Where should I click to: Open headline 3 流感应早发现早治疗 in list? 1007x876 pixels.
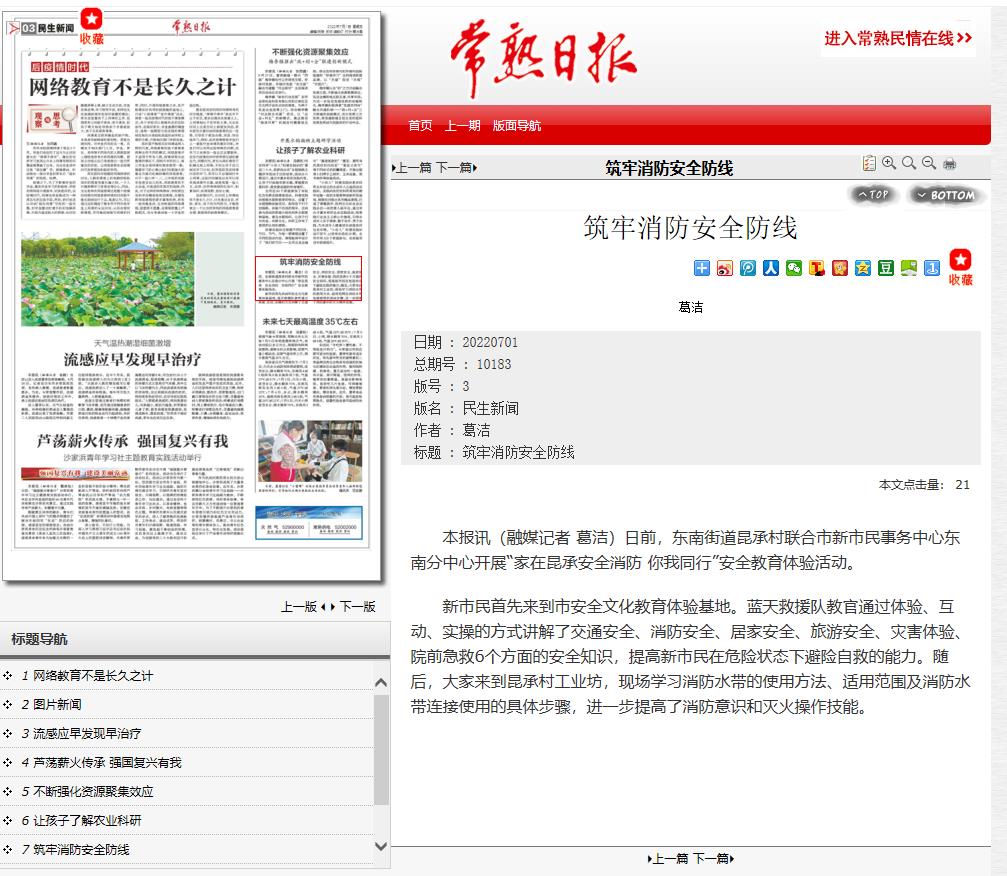pos(87,733)
